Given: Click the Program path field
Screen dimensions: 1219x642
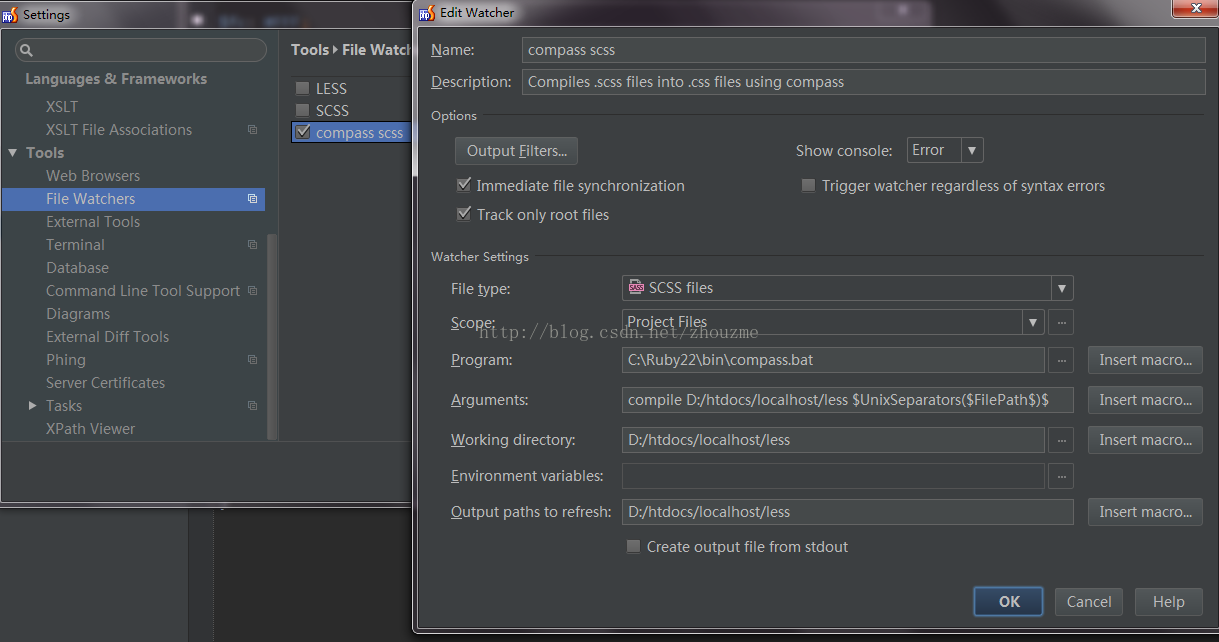Looking at the screenshot, I should (x=833, y=360).
